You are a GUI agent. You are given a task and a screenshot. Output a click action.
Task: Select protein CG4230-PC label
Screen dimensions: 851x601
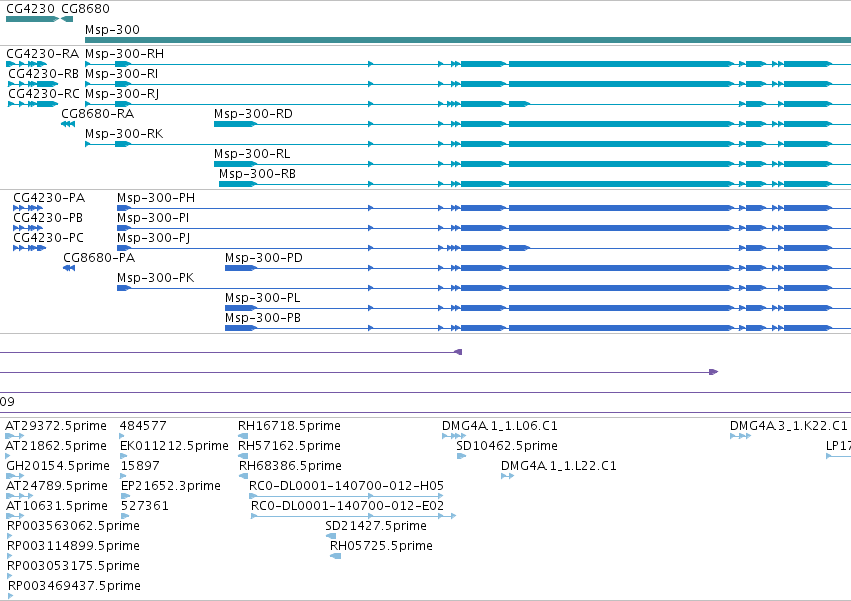pyautogui.click(x=48, y=238)
